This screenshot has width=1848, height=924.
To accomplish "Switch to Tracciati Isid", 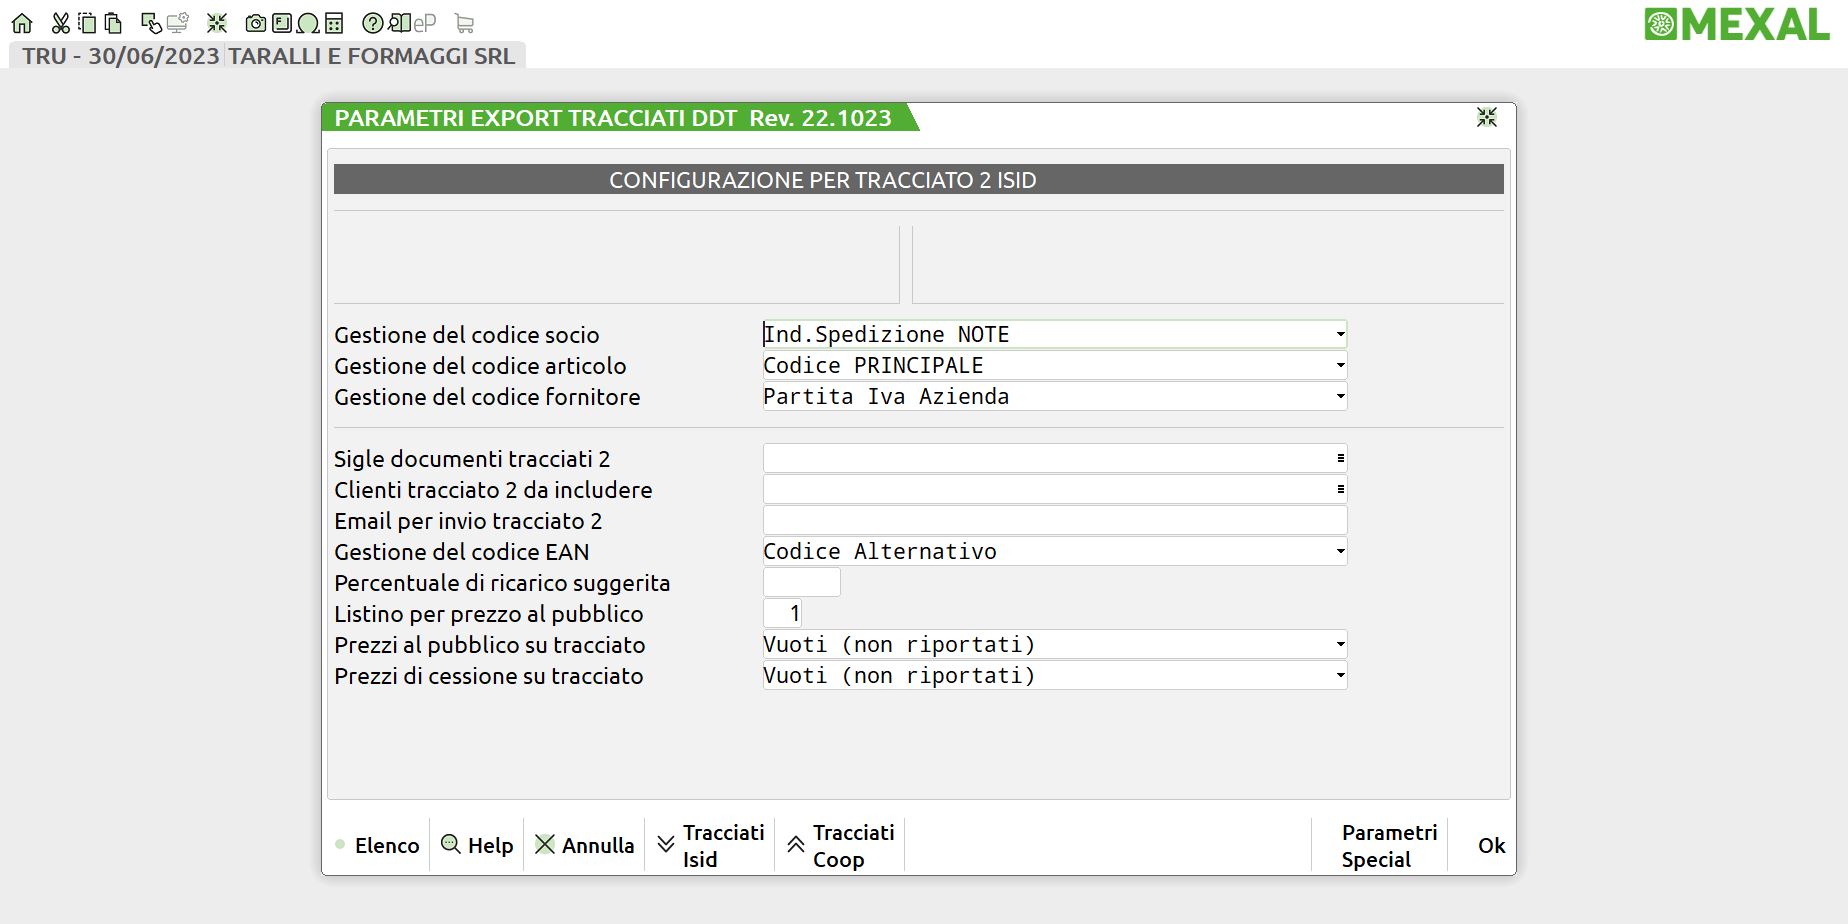I will pos(710,846).
